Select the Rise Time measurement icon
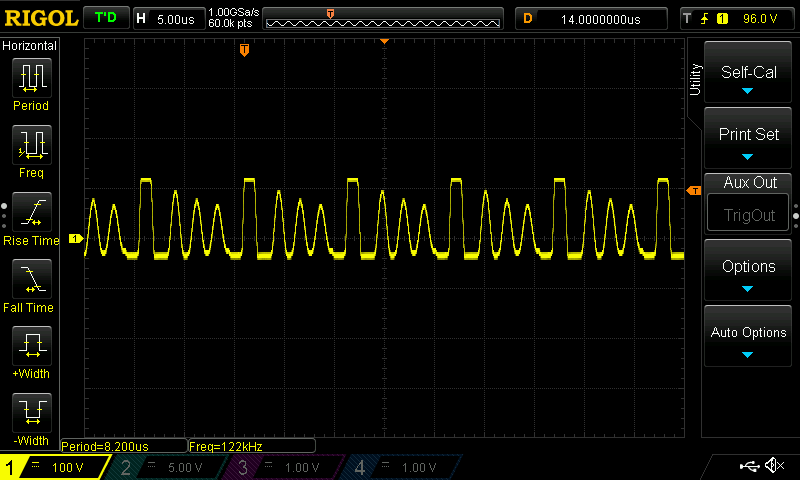This screenshot has height=480, width=800. coord(32,212)
